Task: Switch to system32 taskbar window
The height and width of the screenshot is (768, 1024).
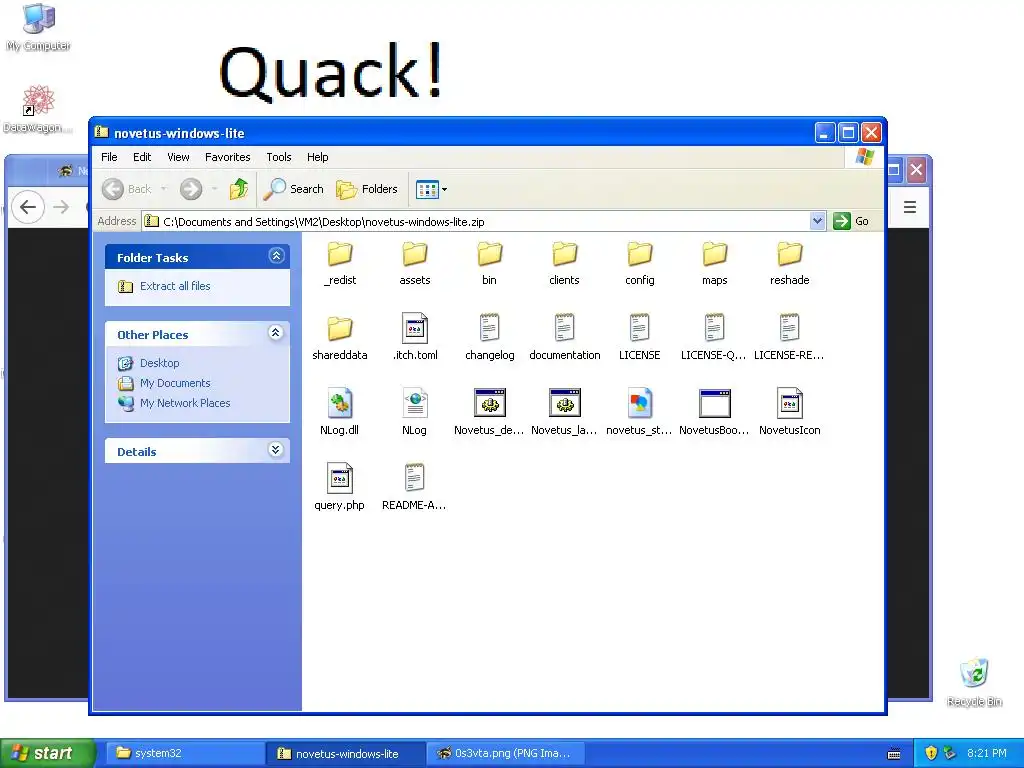Action: coord(184,753)
